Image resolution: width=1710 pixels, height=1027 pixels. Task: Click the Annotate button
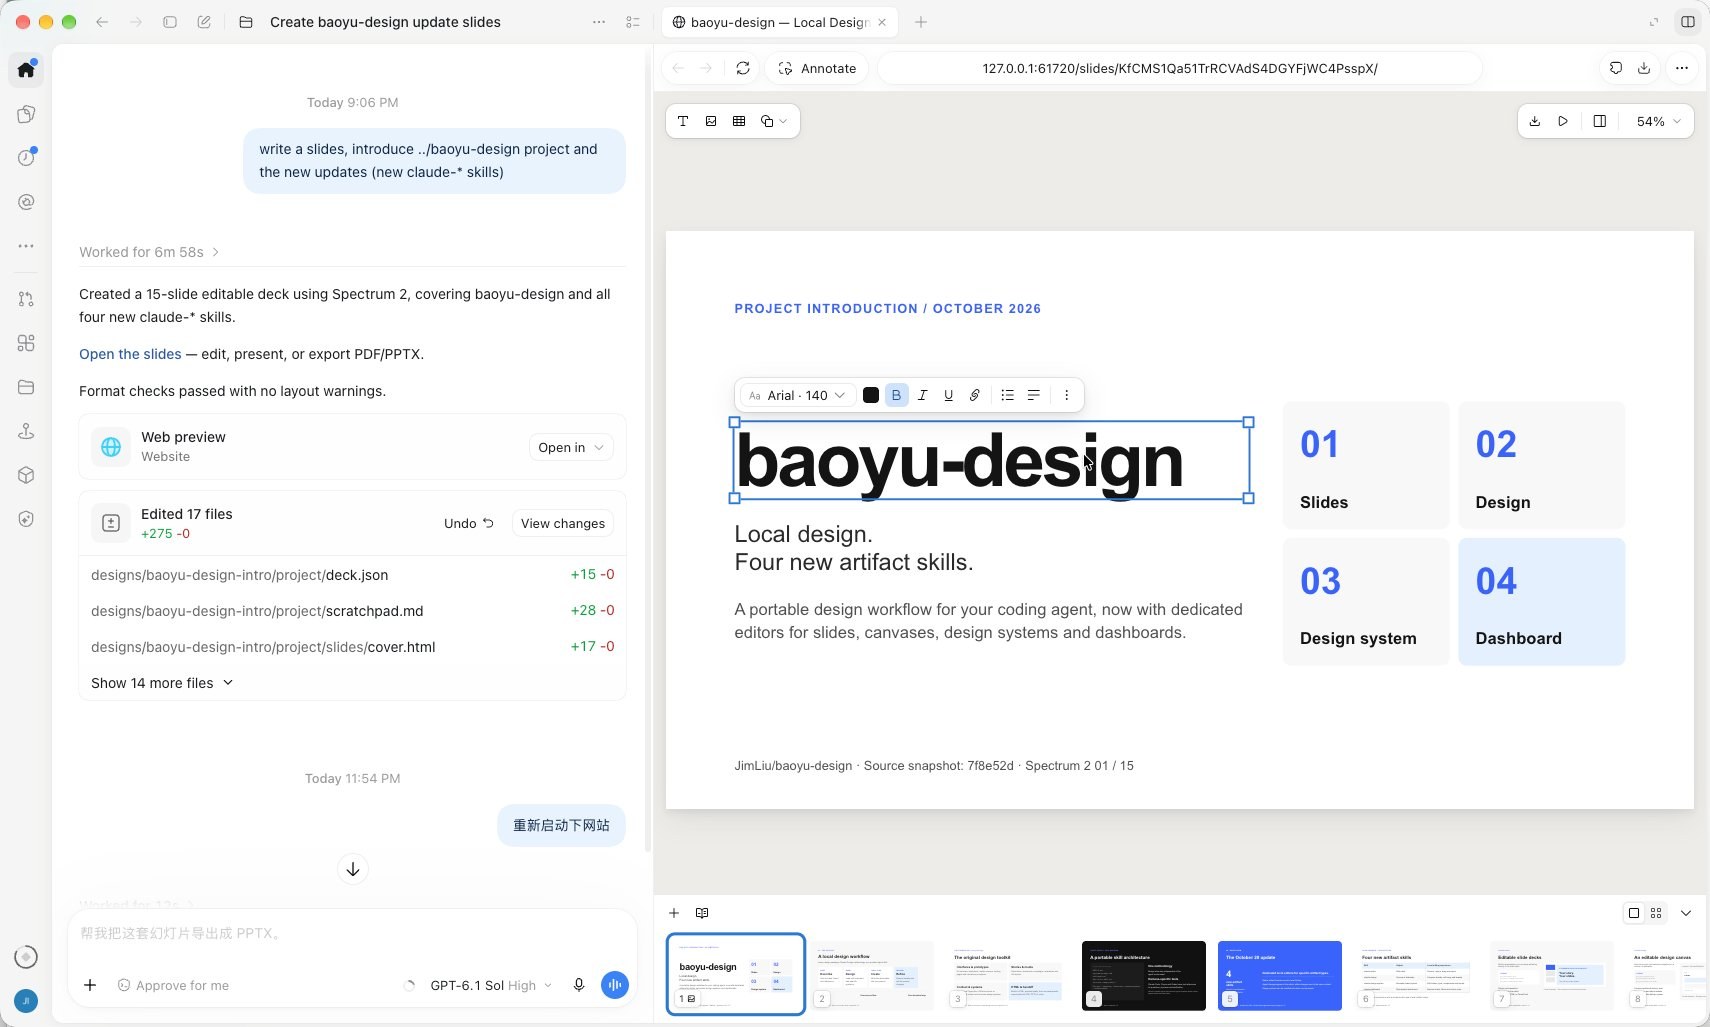818,68
